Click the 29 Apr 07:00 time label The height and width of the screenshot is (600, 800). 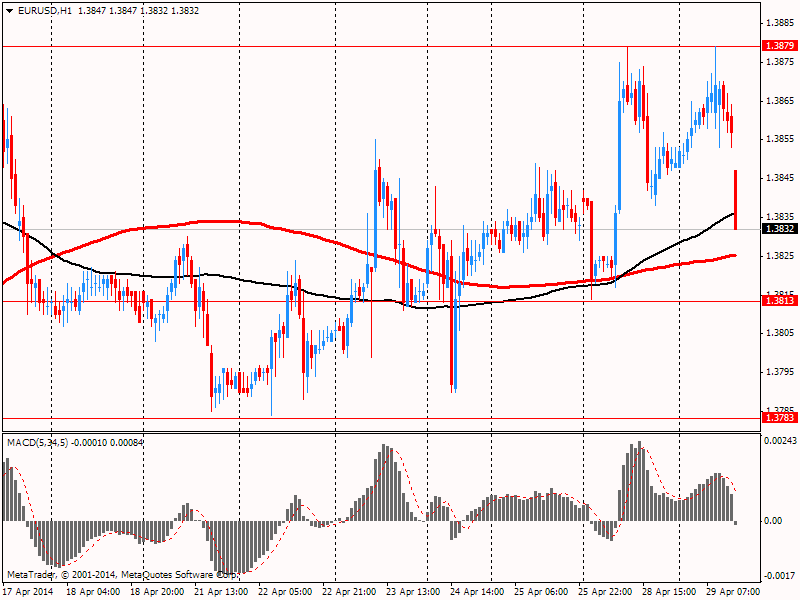[x=733, y=591]
